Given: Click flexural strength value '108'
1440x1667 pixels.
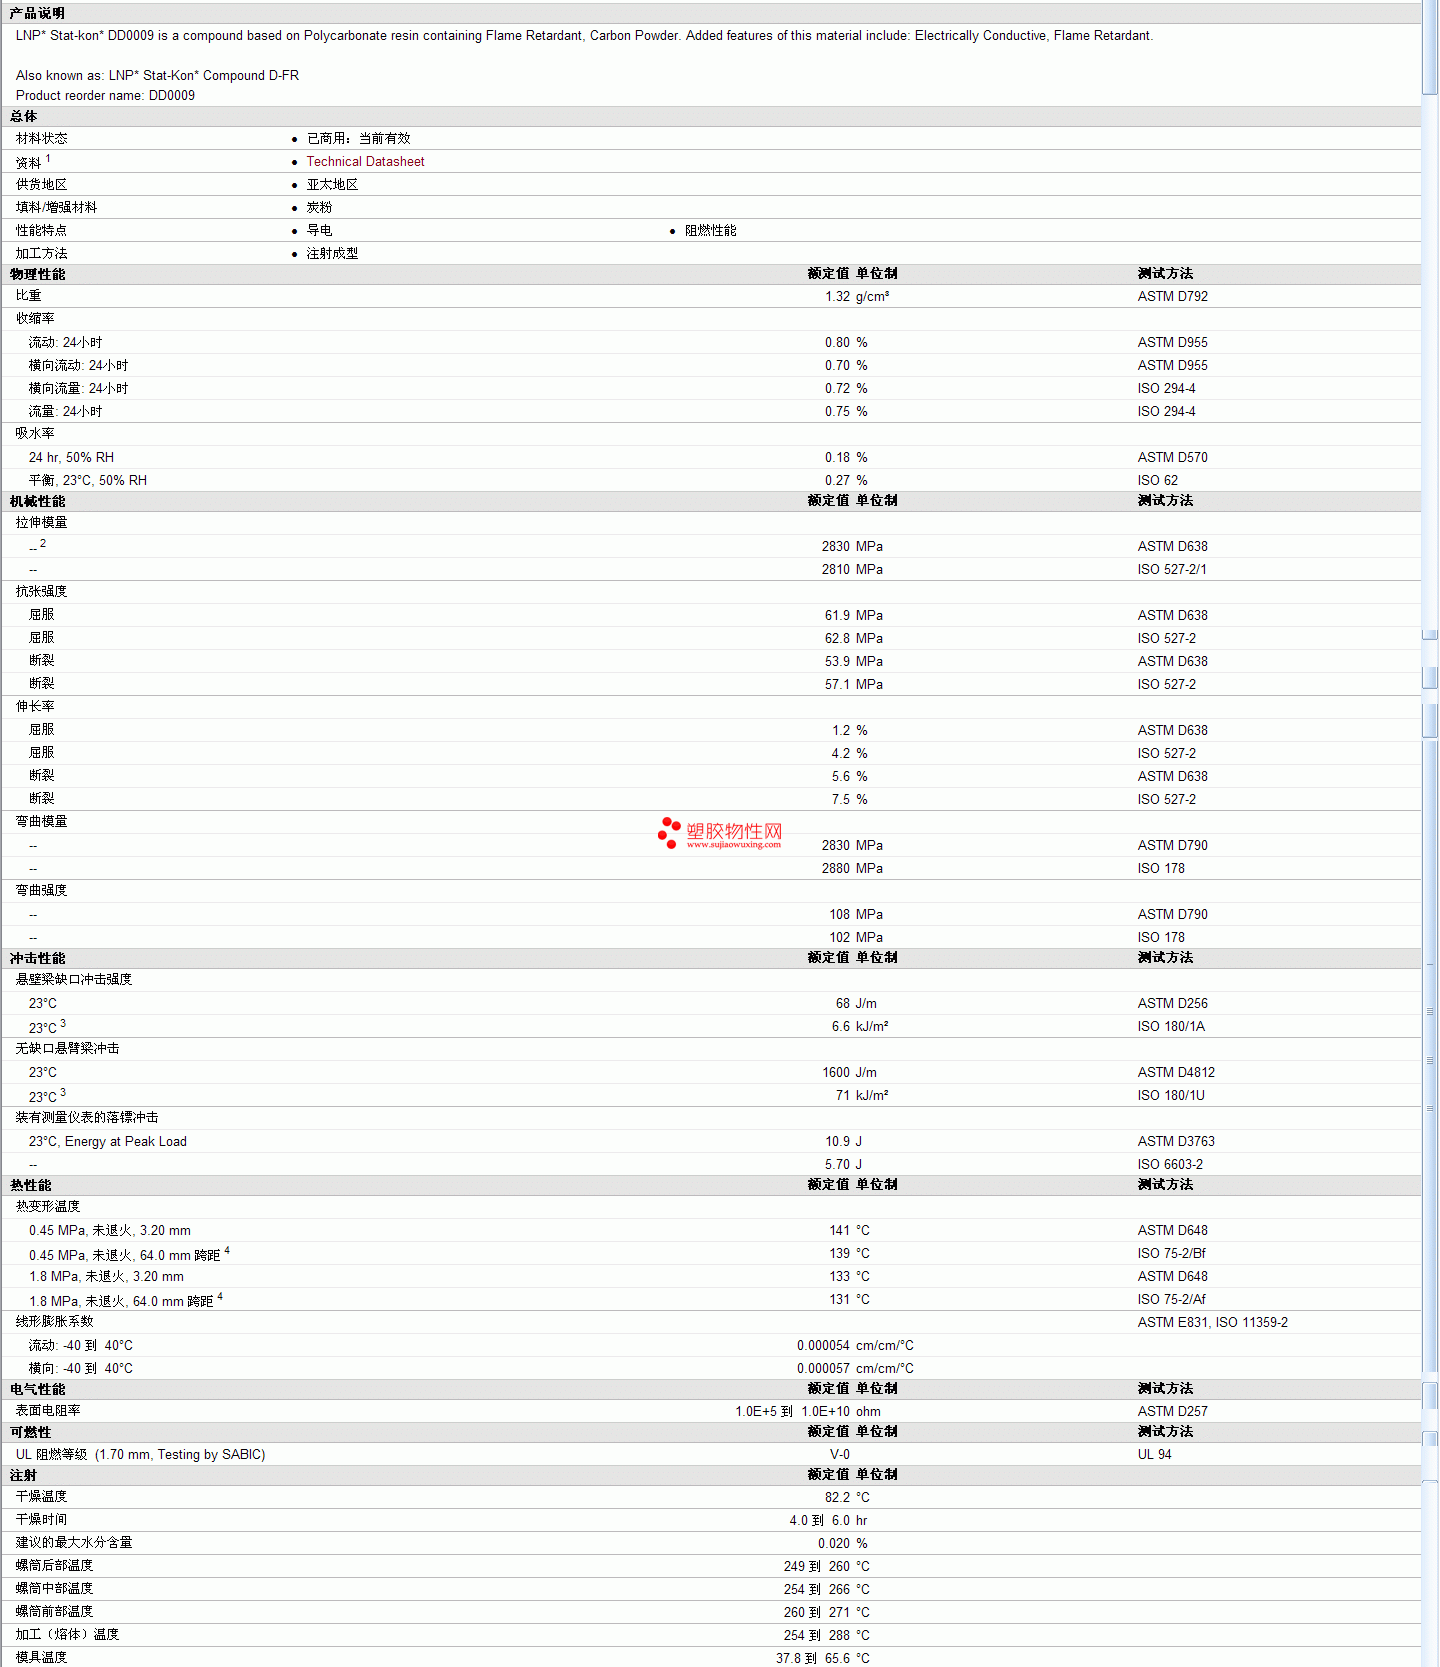Looking at the screenshot, I should click(x=840, y=914).
